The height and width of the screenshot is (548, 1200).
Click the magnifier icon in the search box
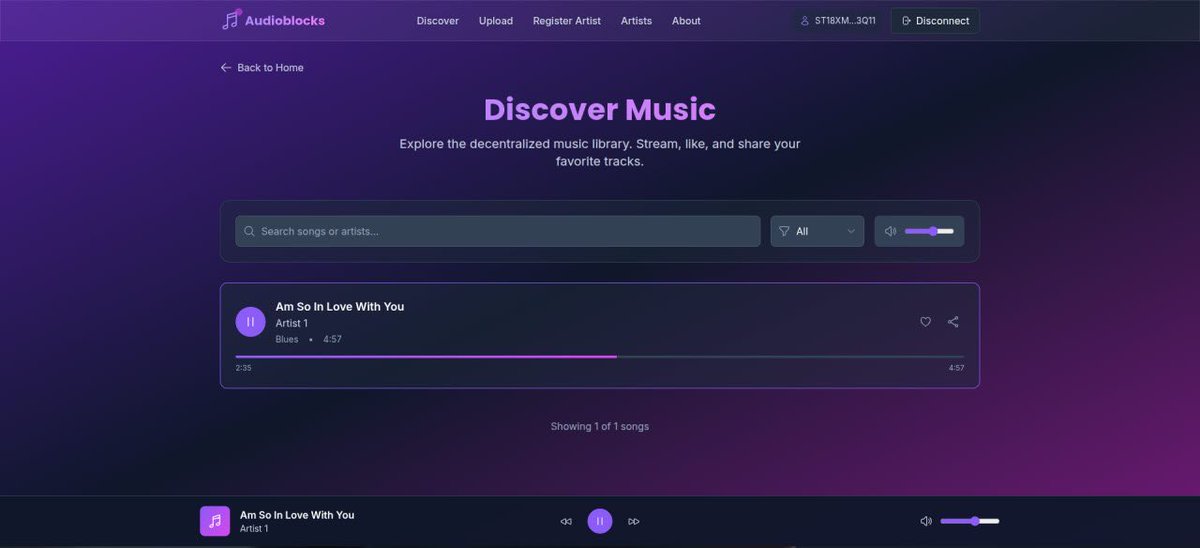249,231
